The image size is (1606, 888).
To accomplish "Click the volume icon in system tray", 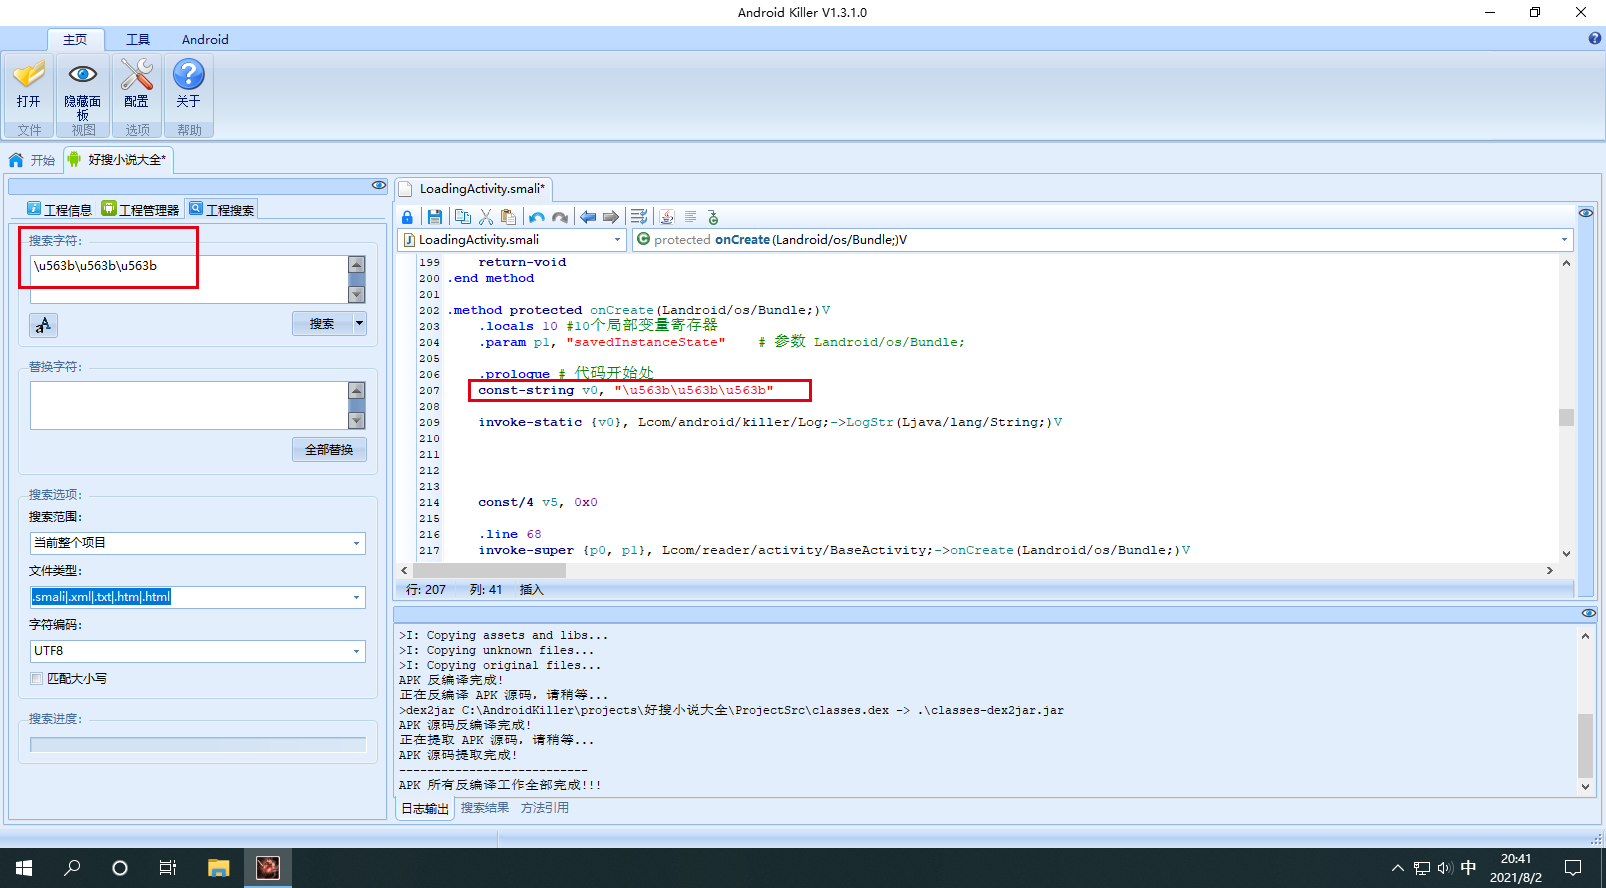I will pos(1445,868).
